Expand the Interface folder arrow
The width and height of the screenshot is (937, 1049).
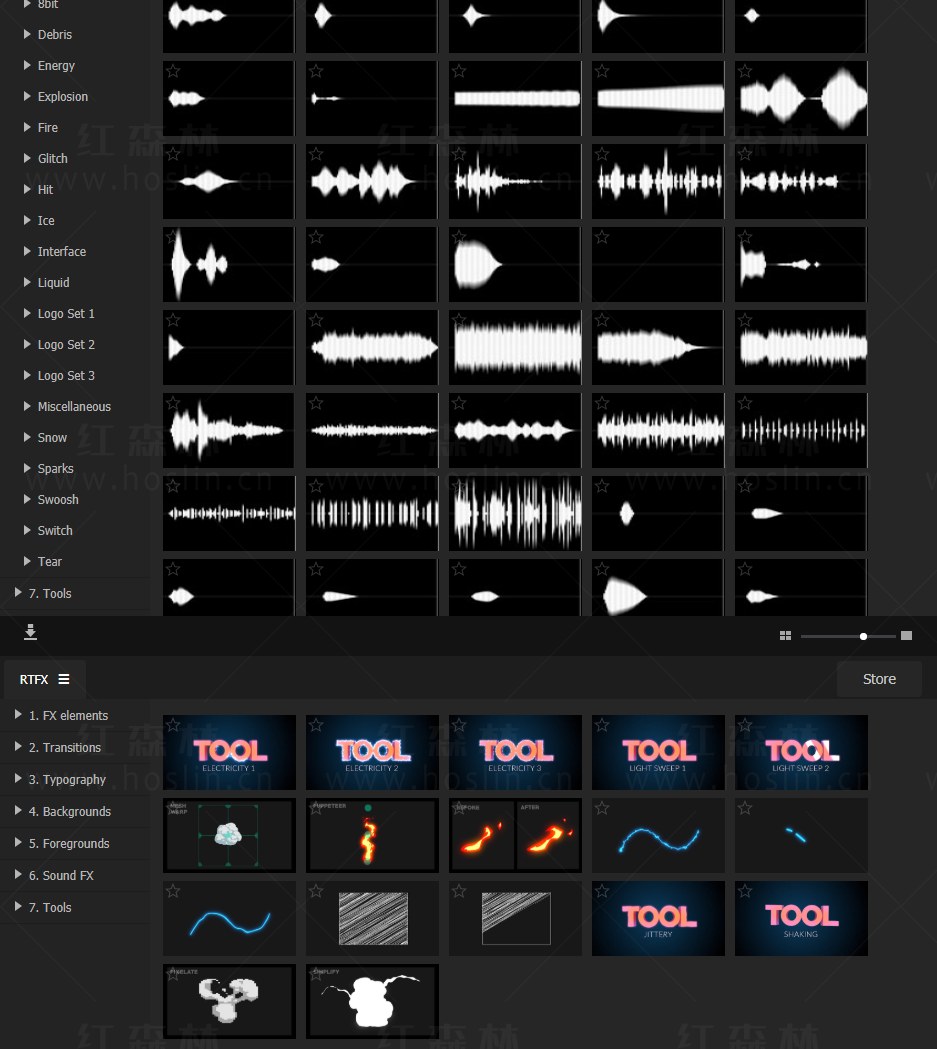click(x=27, y=251)
